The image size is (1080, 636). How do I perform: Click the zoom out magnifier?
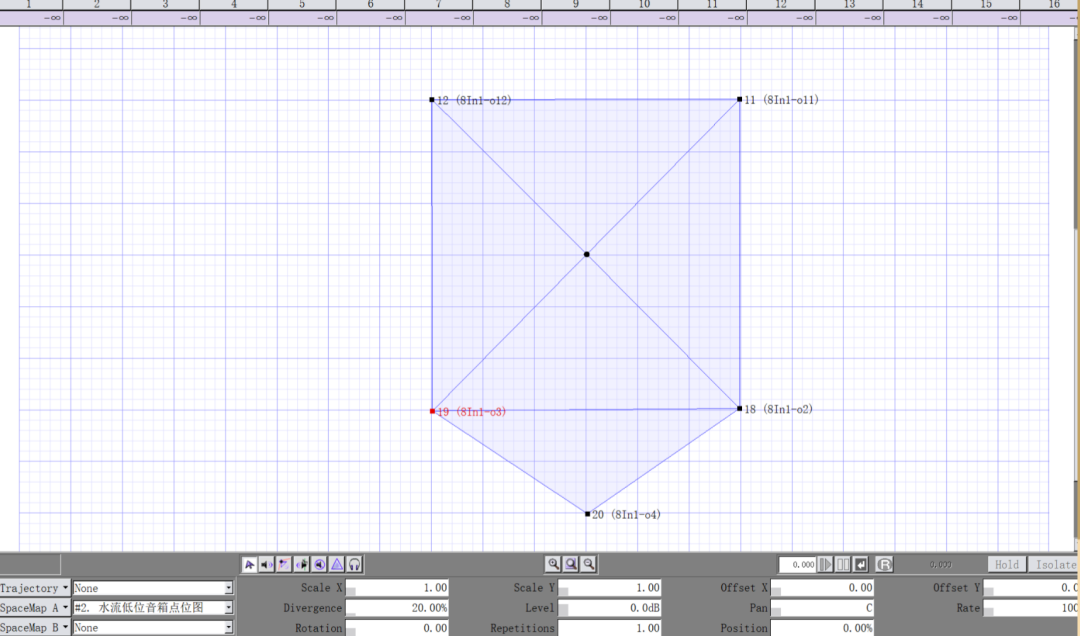coord(589,565)
